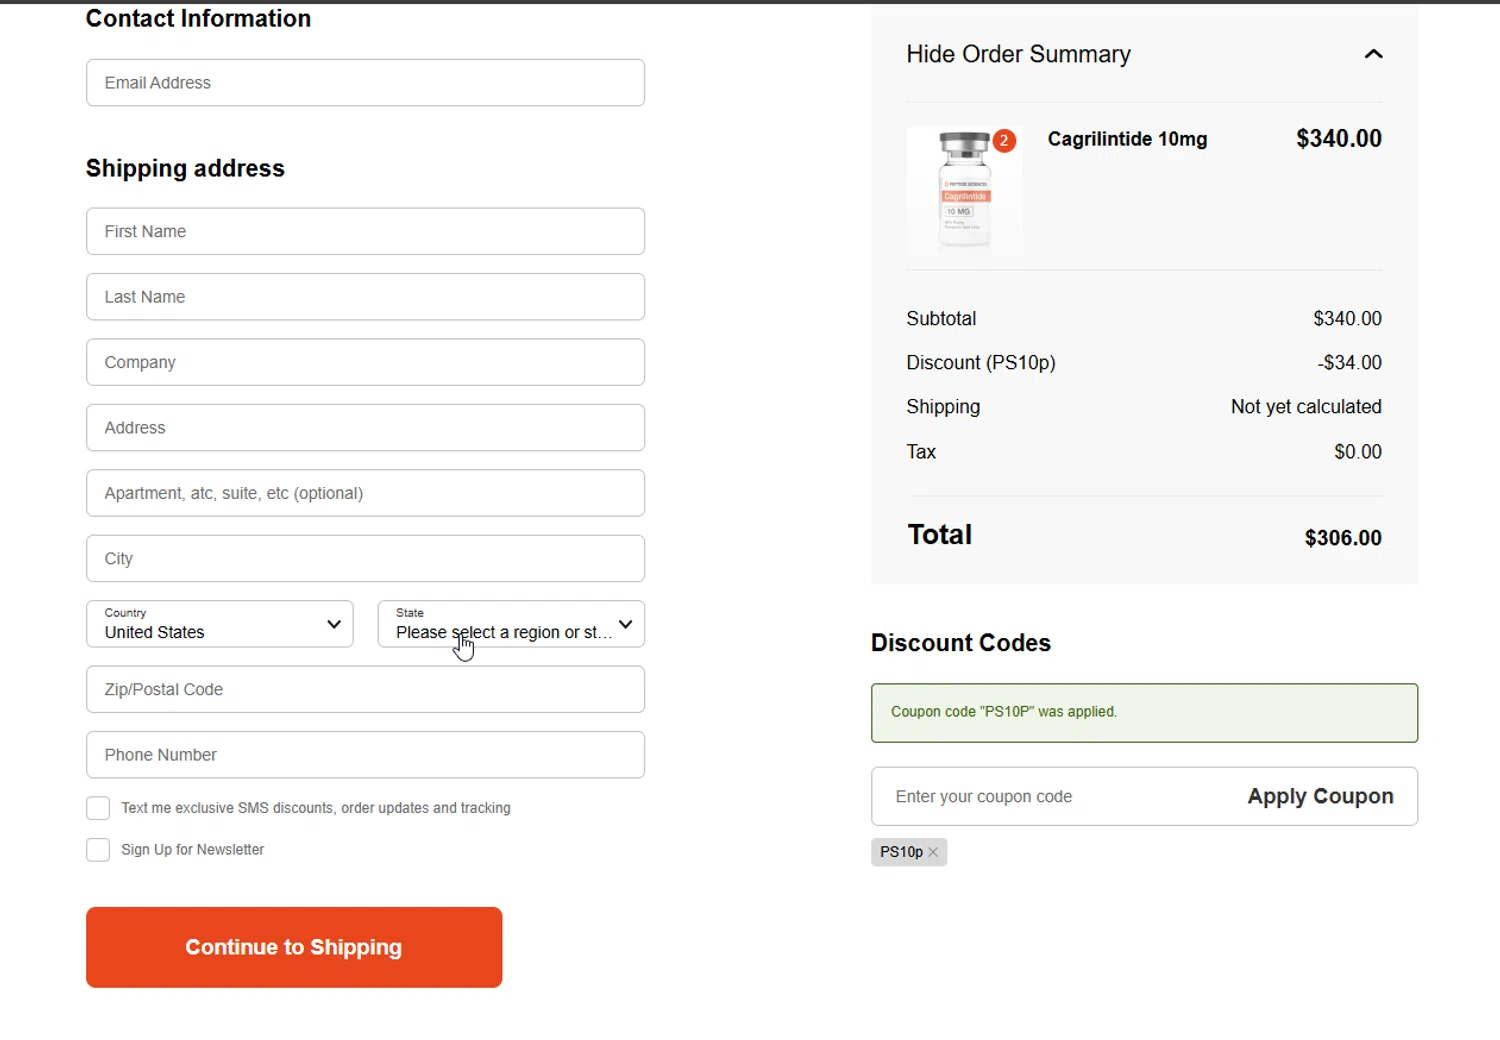Click the Tax value $0.00
Viewport: 1500px width, 1040px height.
[1358, 452]
